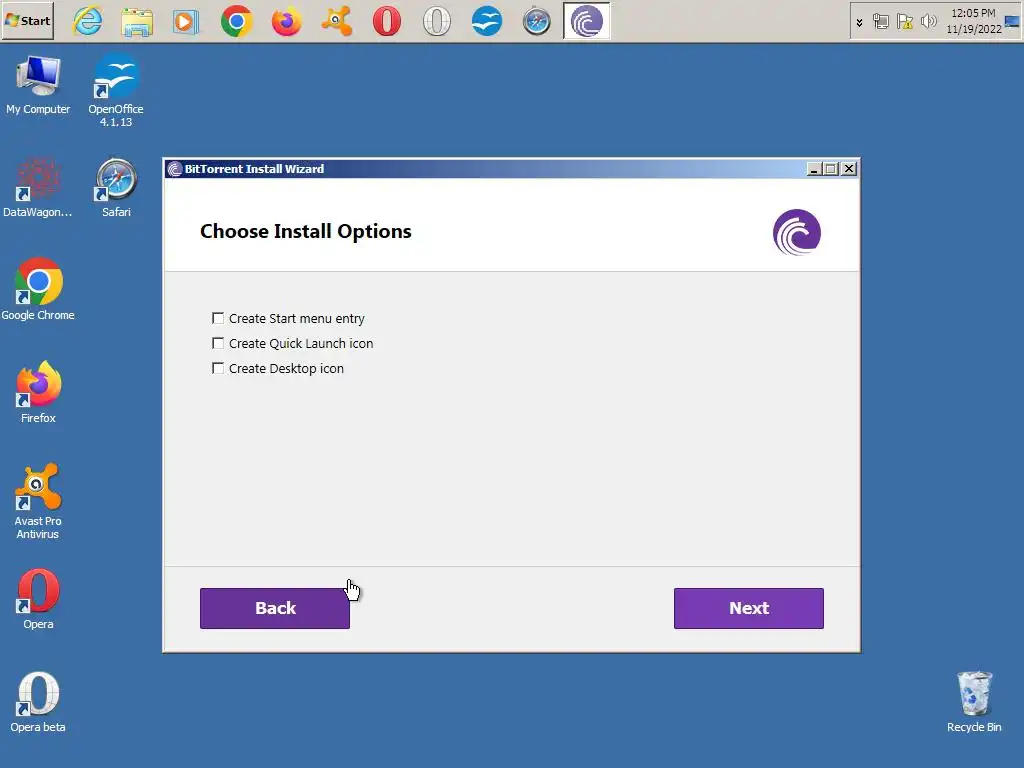Open Avast from the taskbar
This screenshot has width=1024, height=768.
pos(337,22)
